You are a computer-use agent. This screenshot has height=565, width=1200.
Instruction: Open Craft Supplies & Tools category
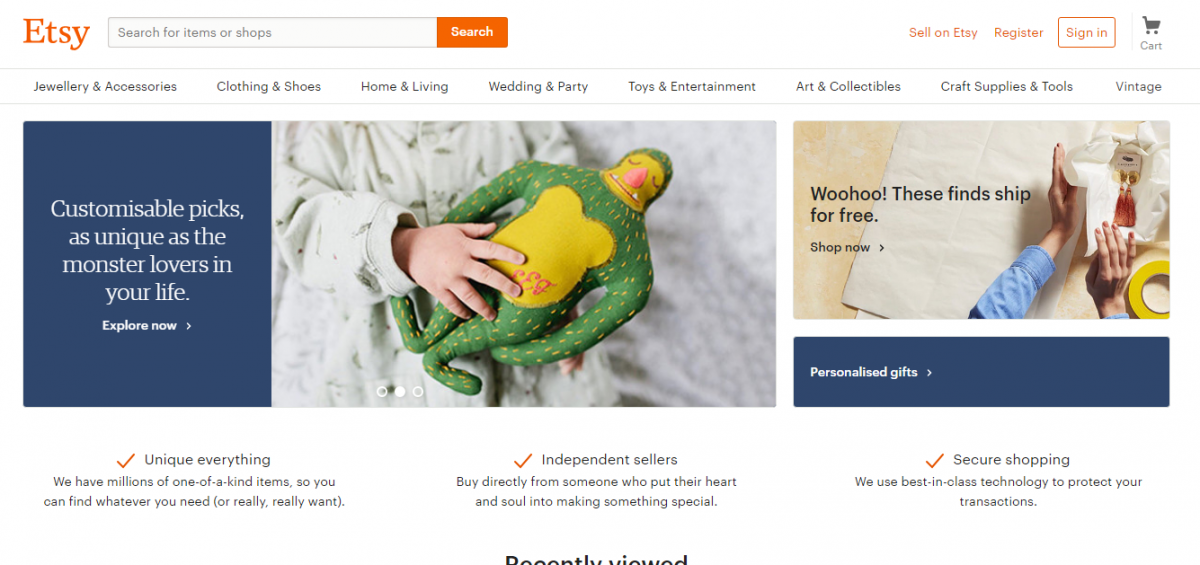point(1007,87)
